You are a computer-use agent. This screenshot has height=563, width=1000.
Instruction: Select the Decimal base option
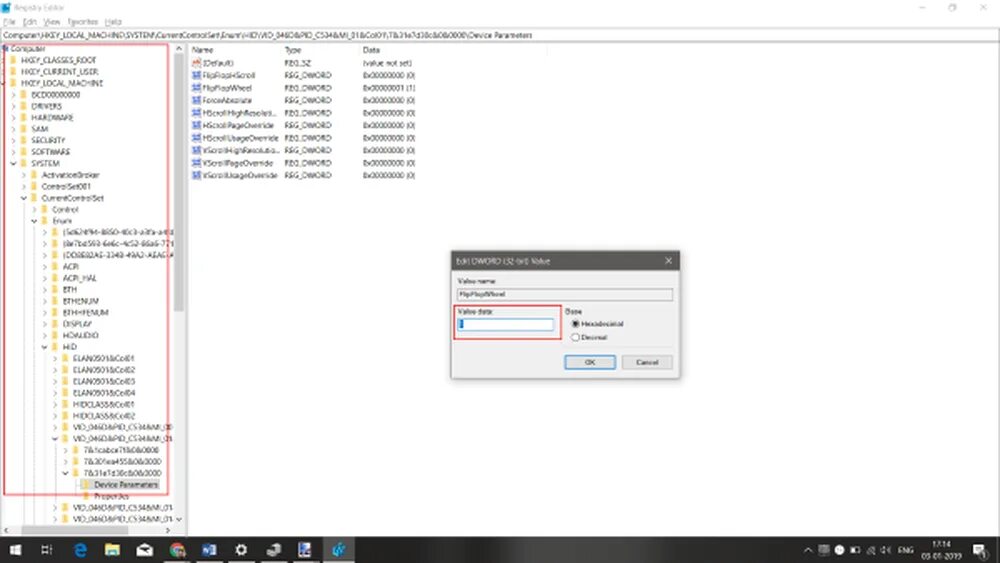[x=589, y=337]
